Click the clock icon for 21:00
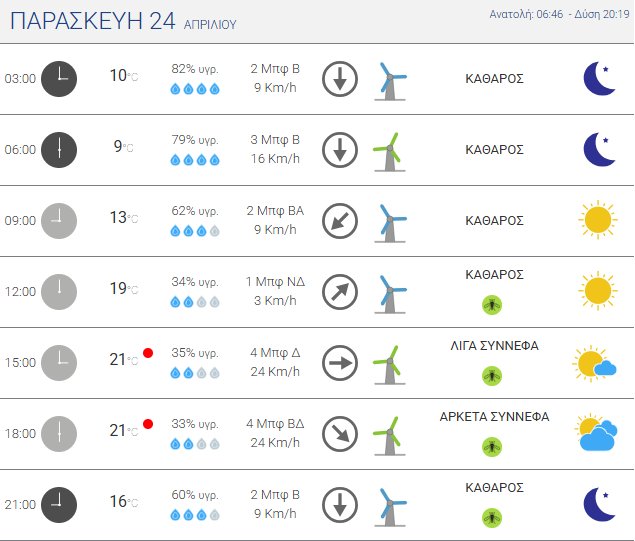This screenshot has height=541, width=635. coord(59,504)
